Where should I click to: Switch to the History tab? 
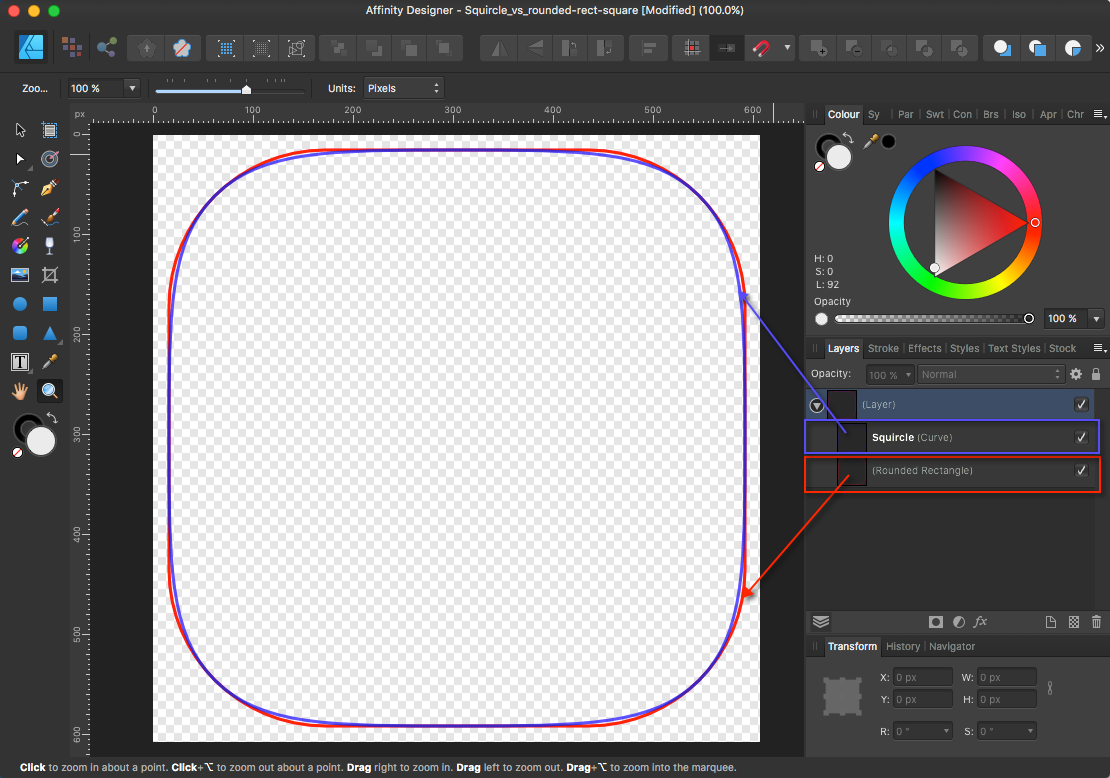coord(902,646)
